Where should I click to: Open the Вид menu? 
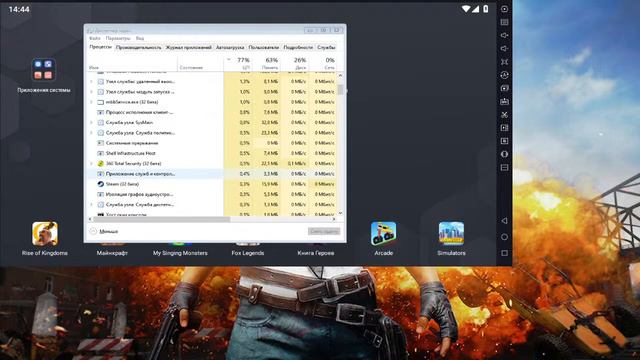click(x=140, y=38)
